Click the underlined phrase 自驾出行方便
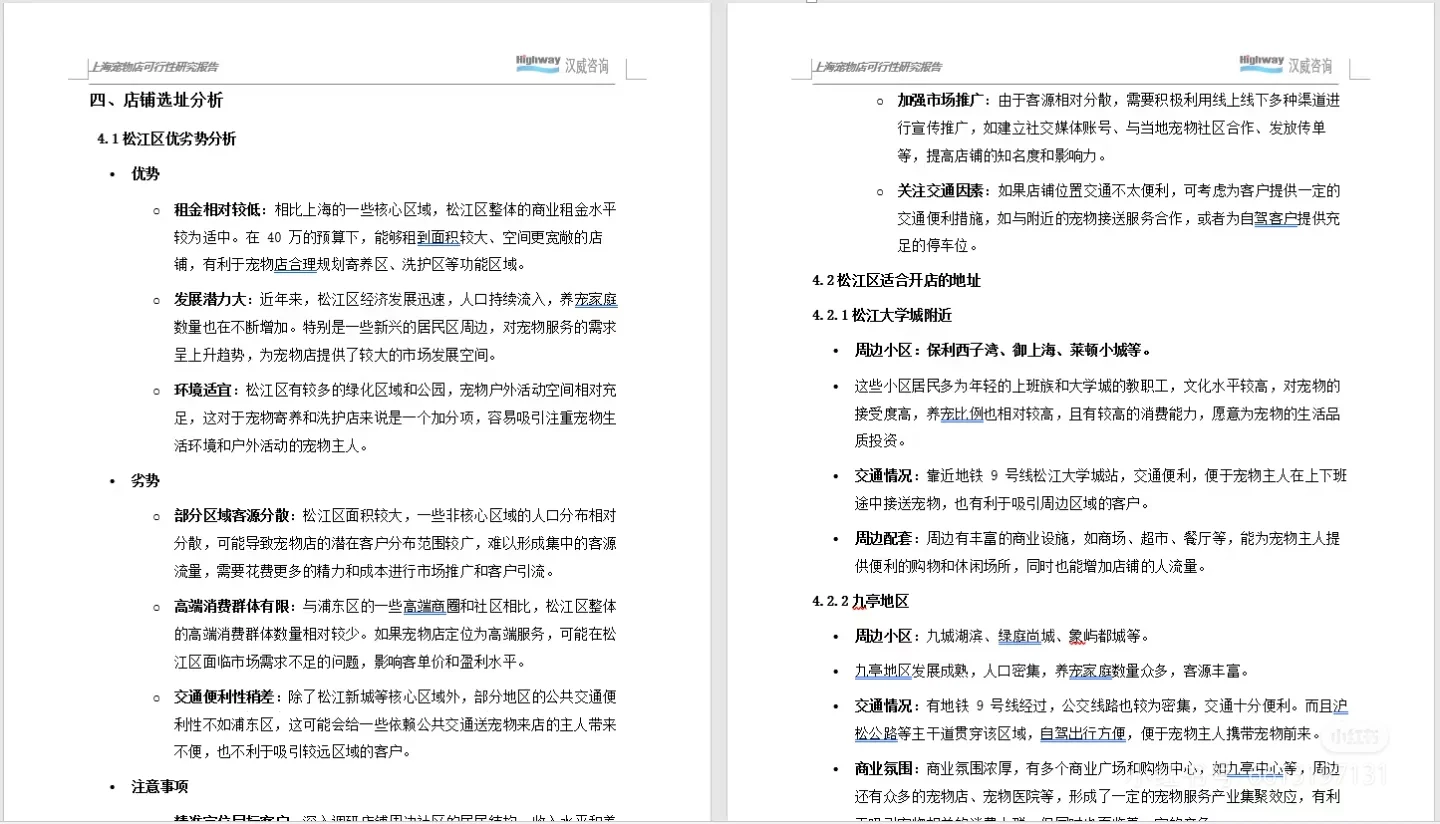Viewport: 1440px width, 824px height. pyautogui.click(x=1084, y=734)
